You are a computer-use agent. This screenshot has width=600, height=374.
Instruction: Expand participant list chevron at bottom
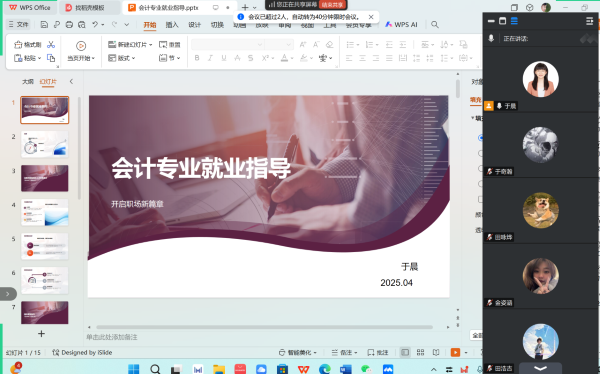[x=540, y=369]
